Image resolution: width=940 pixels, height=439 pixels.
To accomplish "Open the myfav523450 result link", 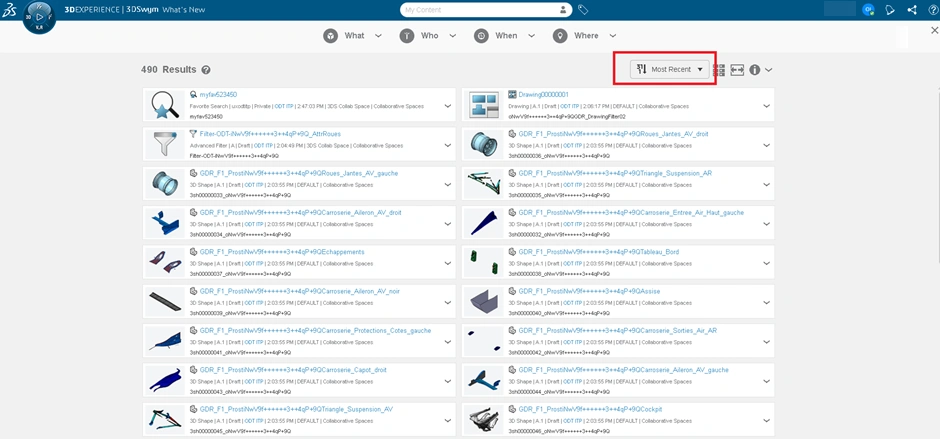I will (218, 94).
